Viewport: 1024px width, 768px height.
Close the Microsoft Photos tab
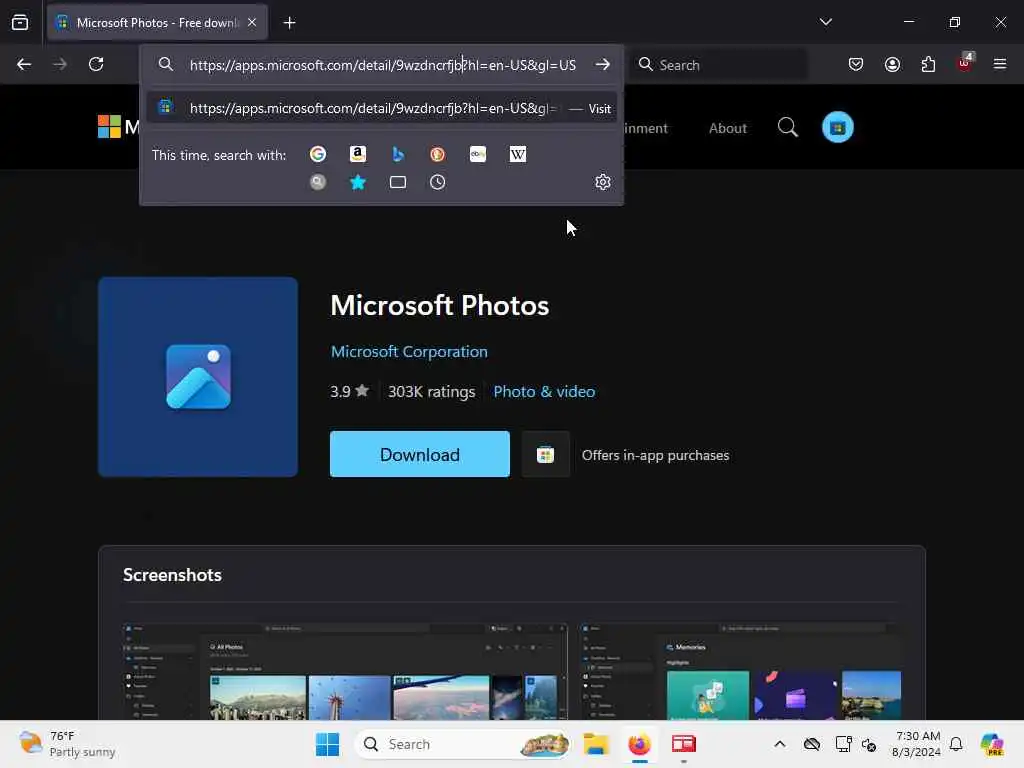point(252,23)
